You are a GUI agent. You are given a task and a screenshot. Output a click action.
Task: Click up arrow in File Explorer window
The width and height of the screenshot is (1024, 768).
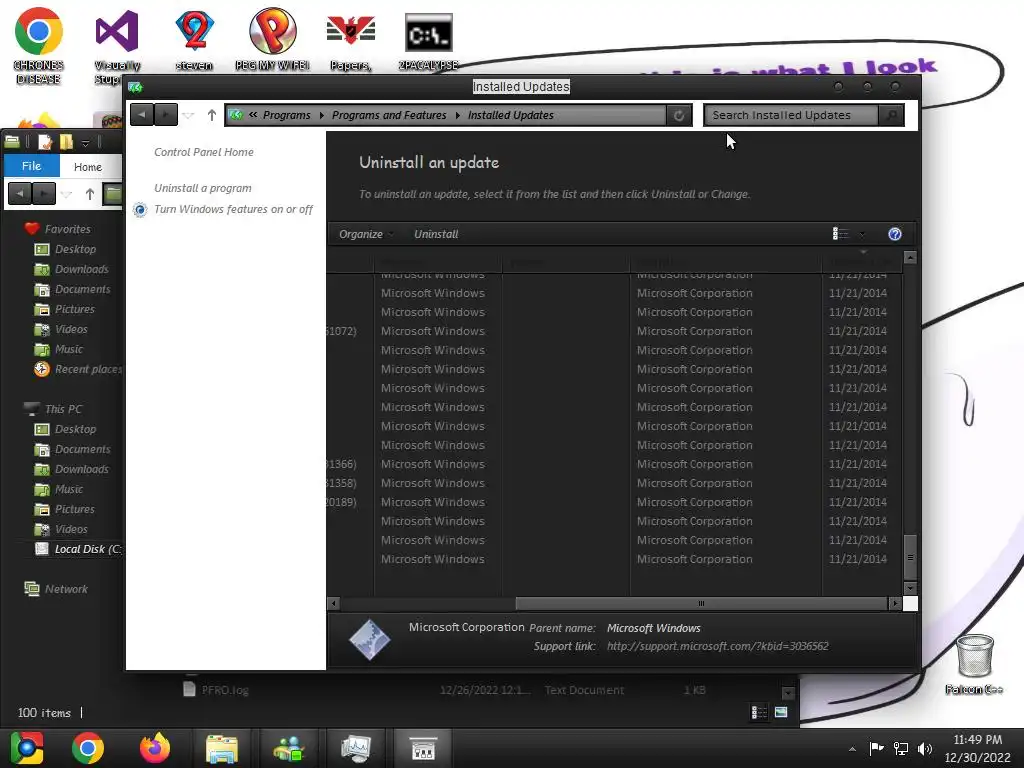pos(89,193)
